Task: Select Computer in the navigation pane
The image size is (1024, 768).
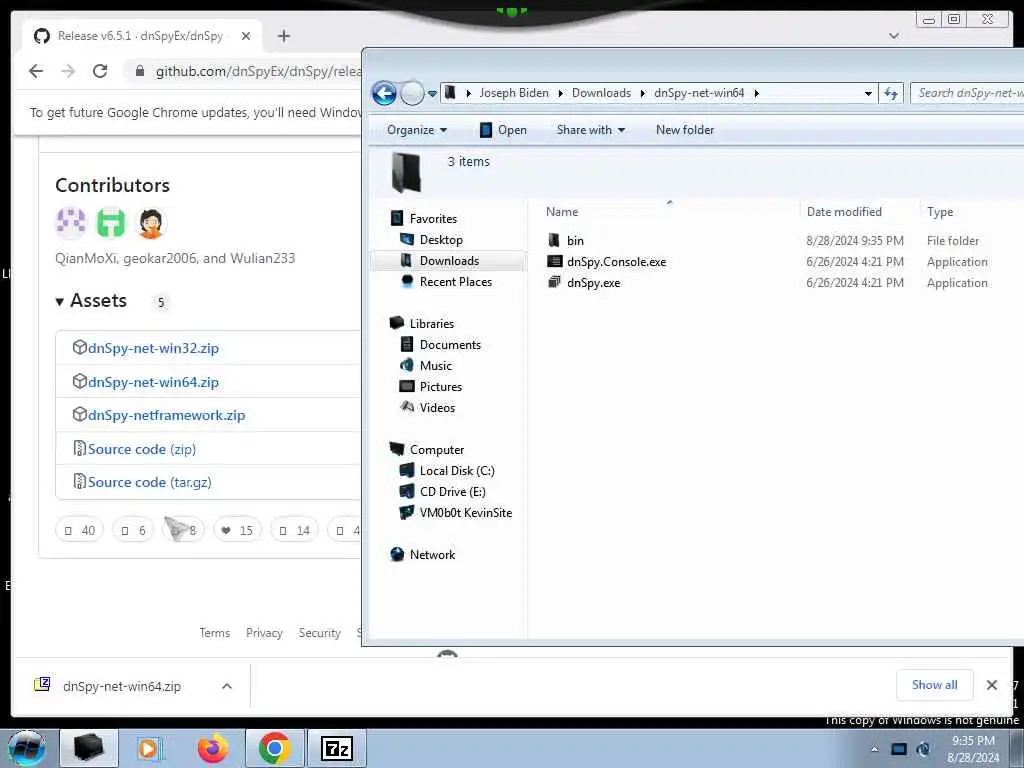Action: pyautogui.click(x=437, y=449)
